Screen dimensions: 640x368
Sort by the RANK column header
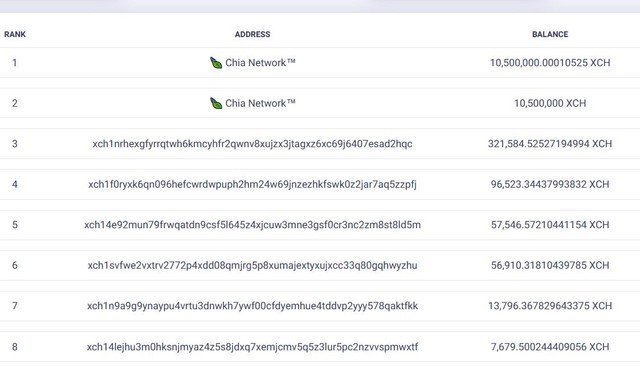tap(15, 34)
